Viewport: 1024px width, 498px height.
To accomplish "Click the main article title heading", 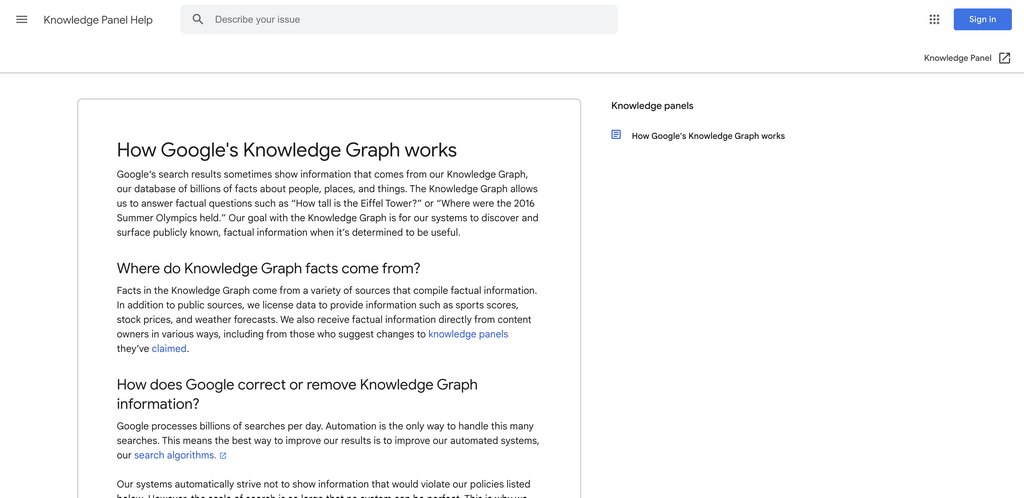I will pyautogui.click(x=287, y=149).
